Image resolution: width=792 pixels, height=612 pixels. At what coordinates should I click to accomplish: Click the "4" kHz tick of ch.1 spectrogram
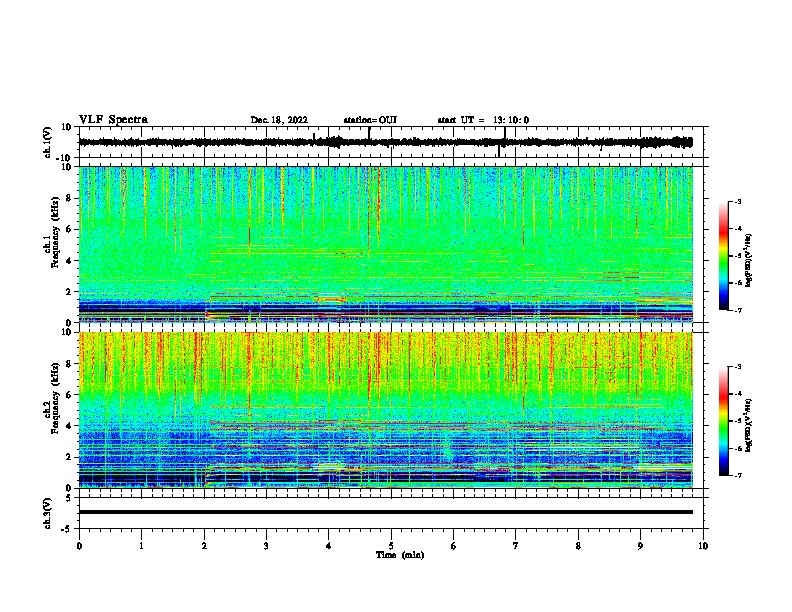pos(69,261)
